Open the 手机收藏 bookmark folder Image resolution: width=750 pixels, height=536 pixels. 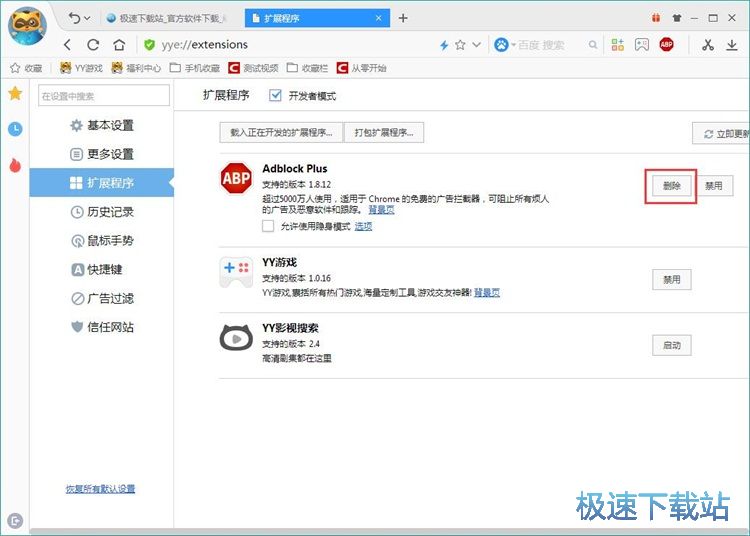click(x=195, y=68)
